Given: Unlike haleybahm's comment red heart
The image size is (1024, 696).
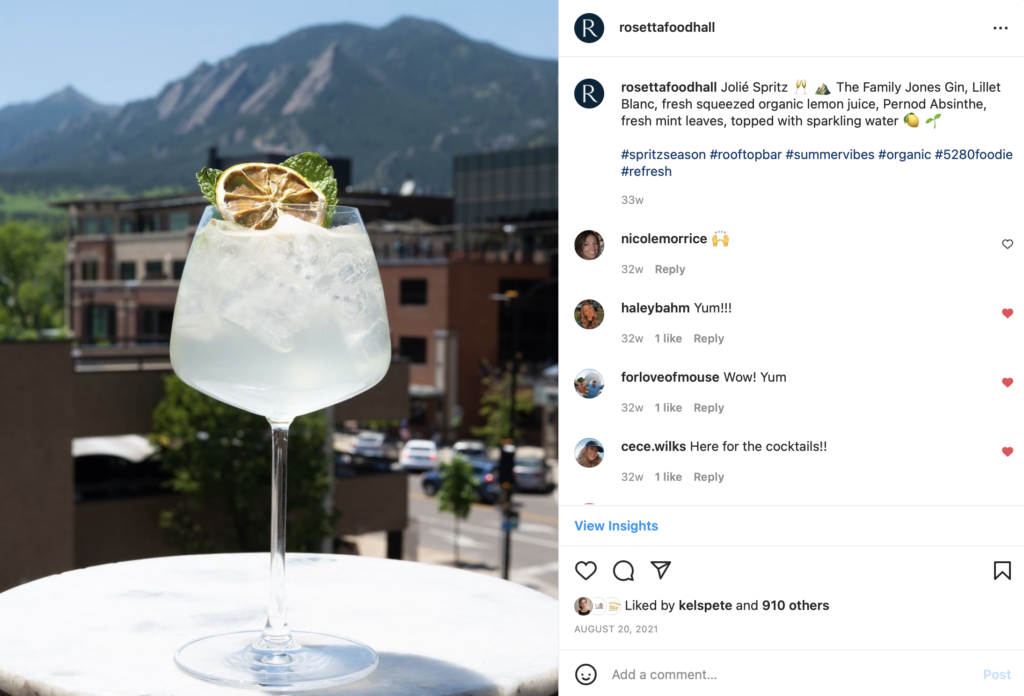Looking at the screenshot, I should click(1008, 313).
